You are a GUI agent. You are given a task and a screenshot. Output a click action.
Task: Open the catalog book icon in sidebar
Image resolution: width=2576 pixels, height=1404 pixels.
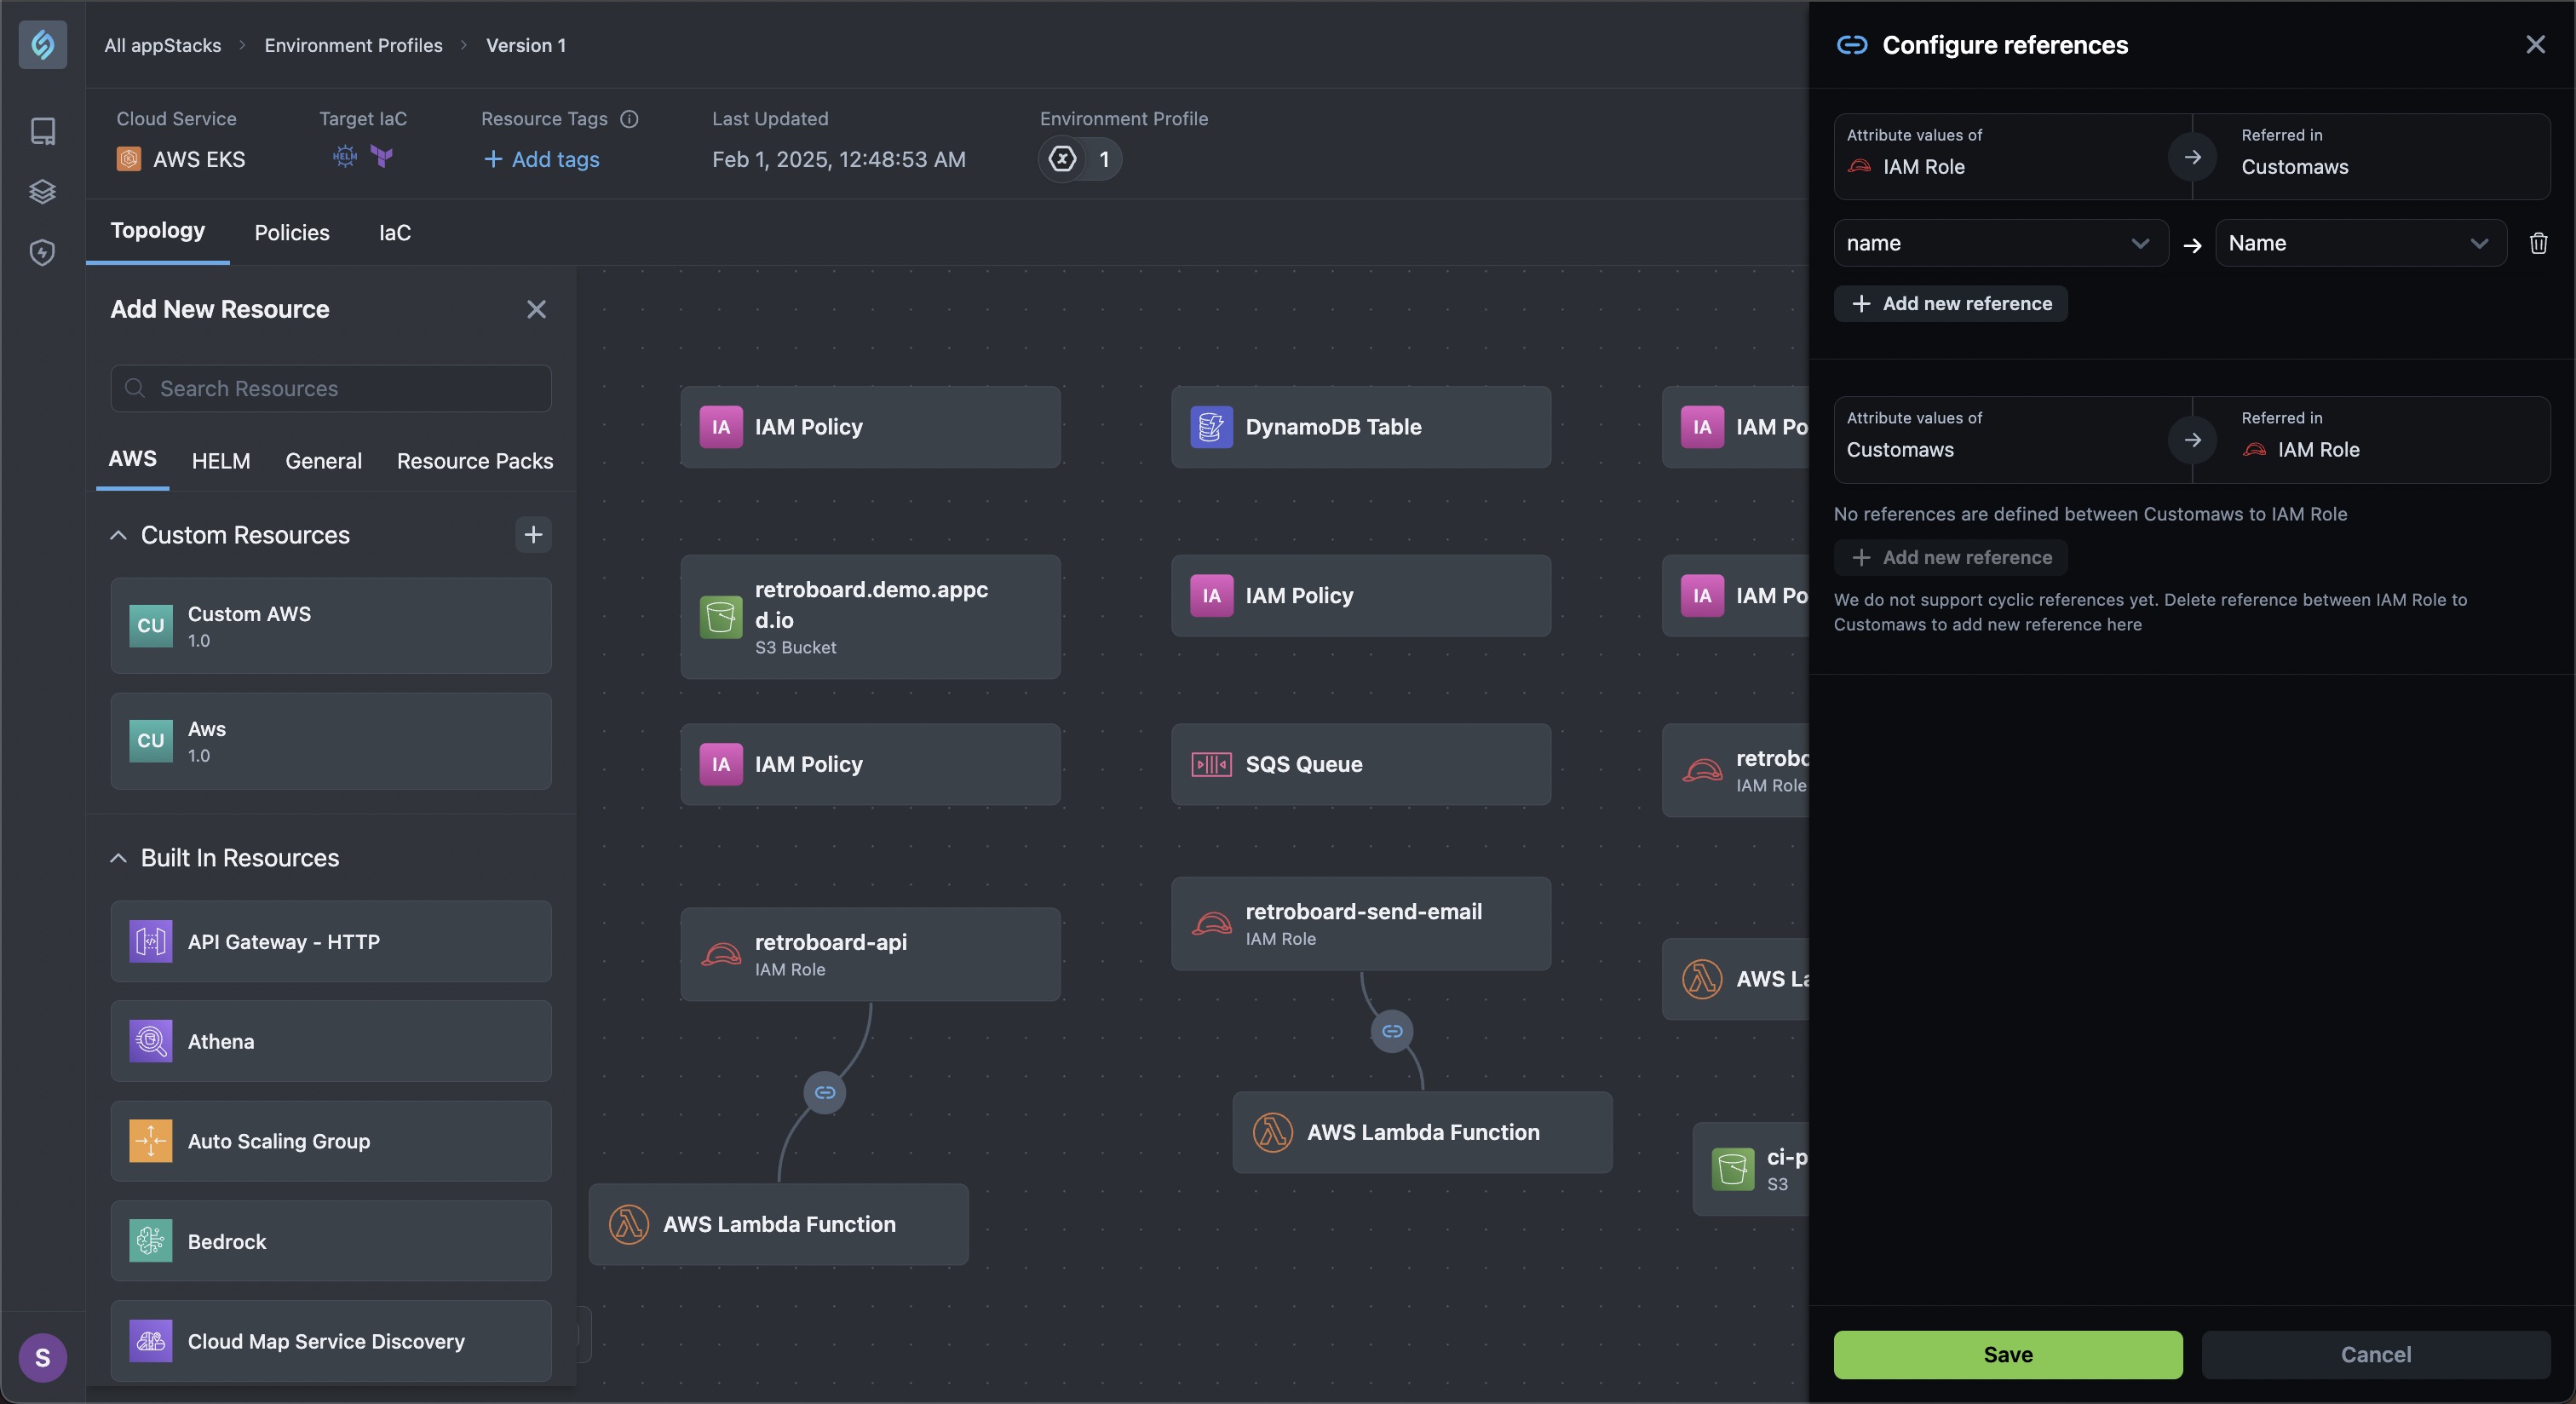click(42, 131)
